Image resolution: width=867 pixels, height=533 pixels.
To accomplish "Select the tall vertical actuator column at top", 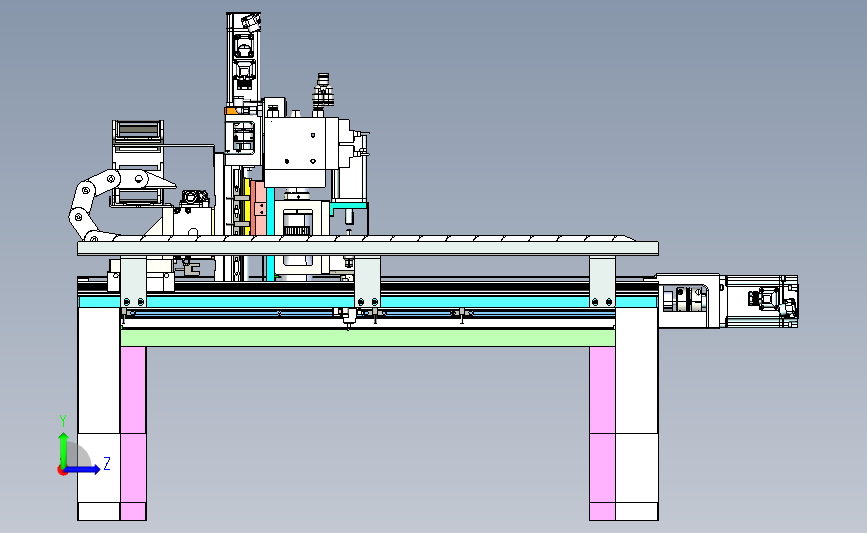I will point(243,58).
